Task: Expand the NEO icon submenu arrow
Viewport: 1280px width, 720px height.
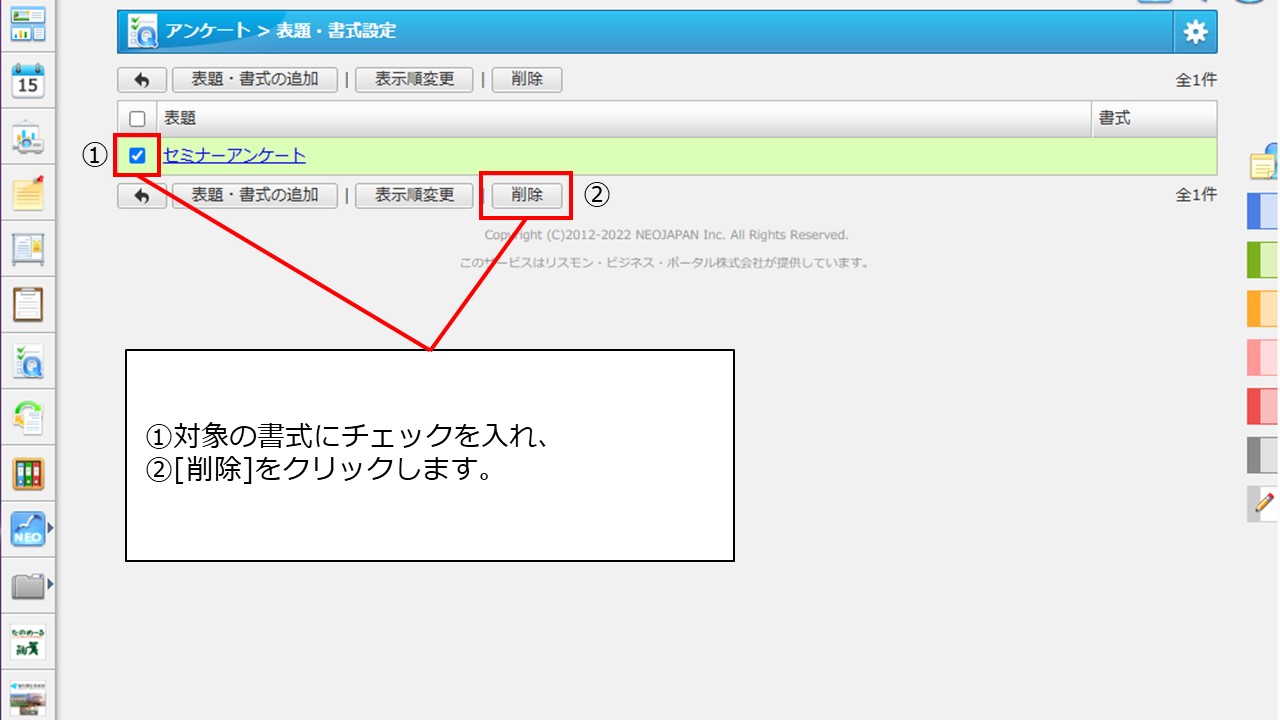Action: (50, 526)
